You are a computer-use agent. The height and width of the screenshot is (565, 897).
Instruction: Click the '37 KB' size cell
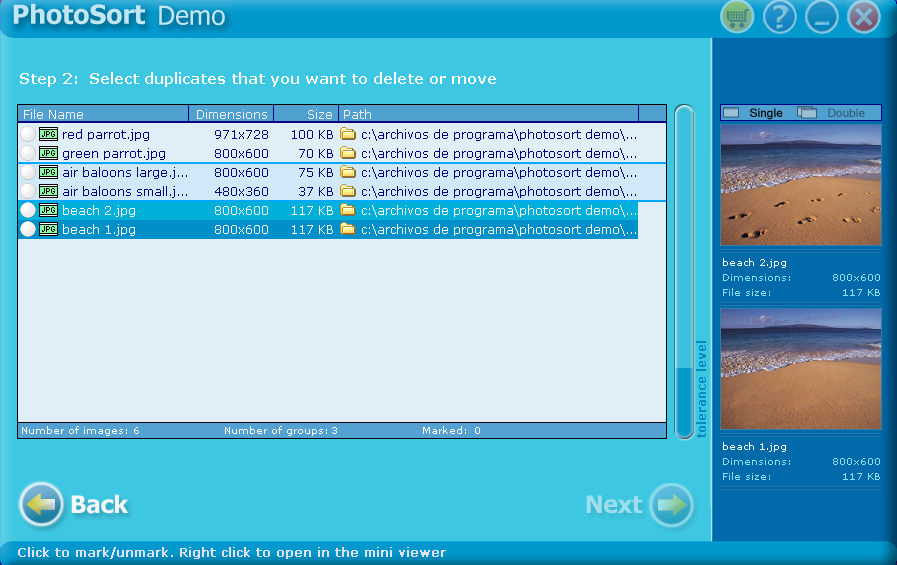(316, 191)
